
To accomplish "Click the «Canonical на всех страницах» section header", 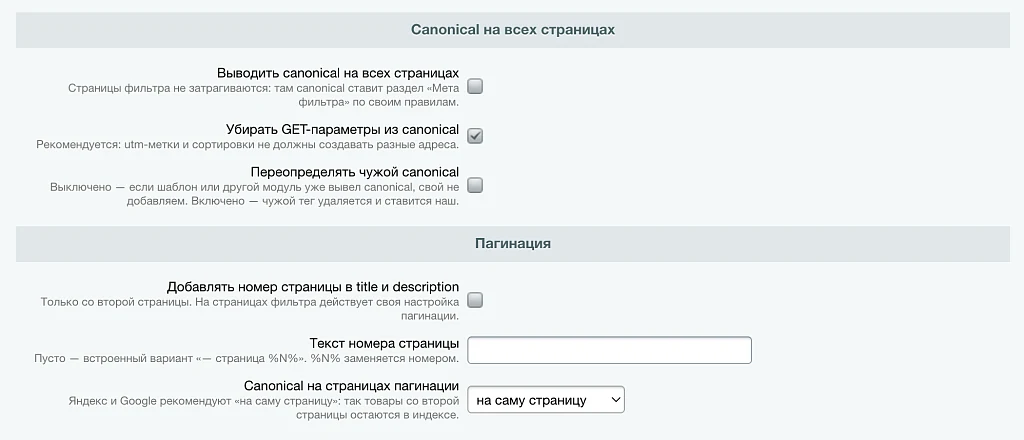I will pos(513,30).
